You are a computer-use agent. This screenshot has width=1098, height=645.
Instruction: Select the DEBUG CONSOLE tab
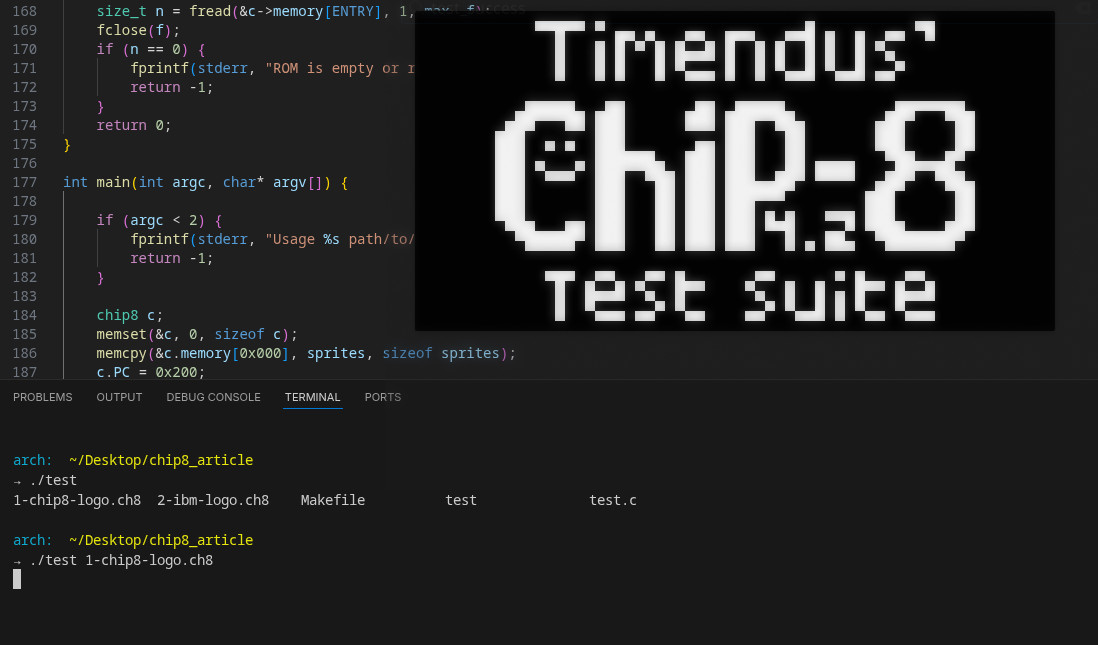tap(213, 397)
